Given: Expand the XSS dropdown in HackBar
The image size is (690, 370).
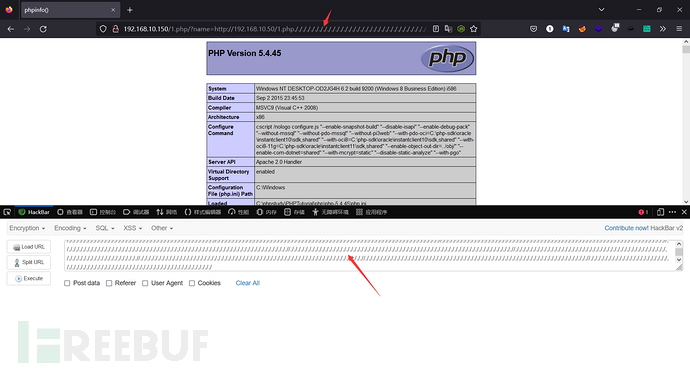Looking at the screenshot, I should [132, 228].
